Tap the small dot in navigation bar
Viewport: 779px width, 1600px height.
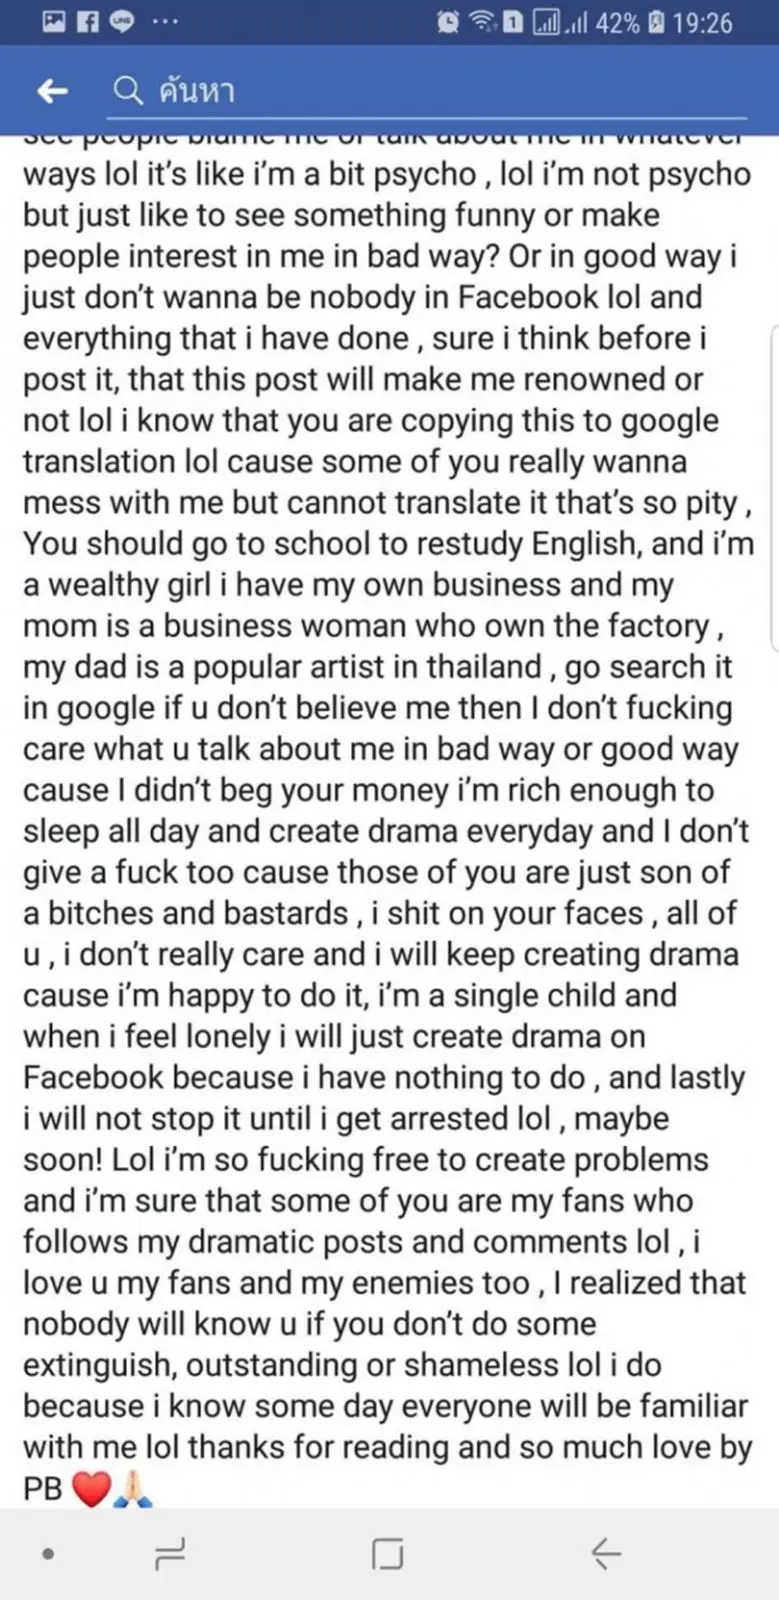point(48,1554)
